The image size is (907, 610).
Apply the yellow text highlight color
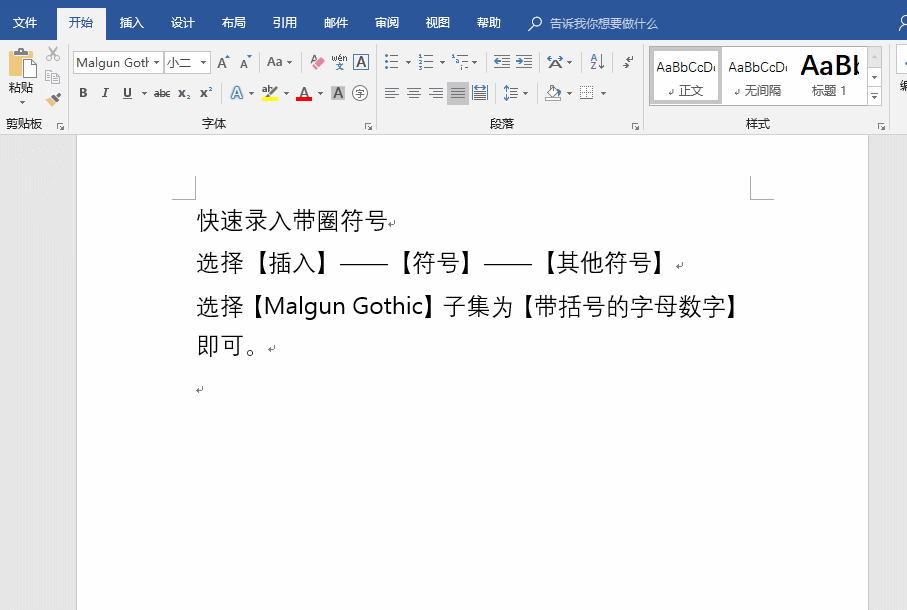269,93
